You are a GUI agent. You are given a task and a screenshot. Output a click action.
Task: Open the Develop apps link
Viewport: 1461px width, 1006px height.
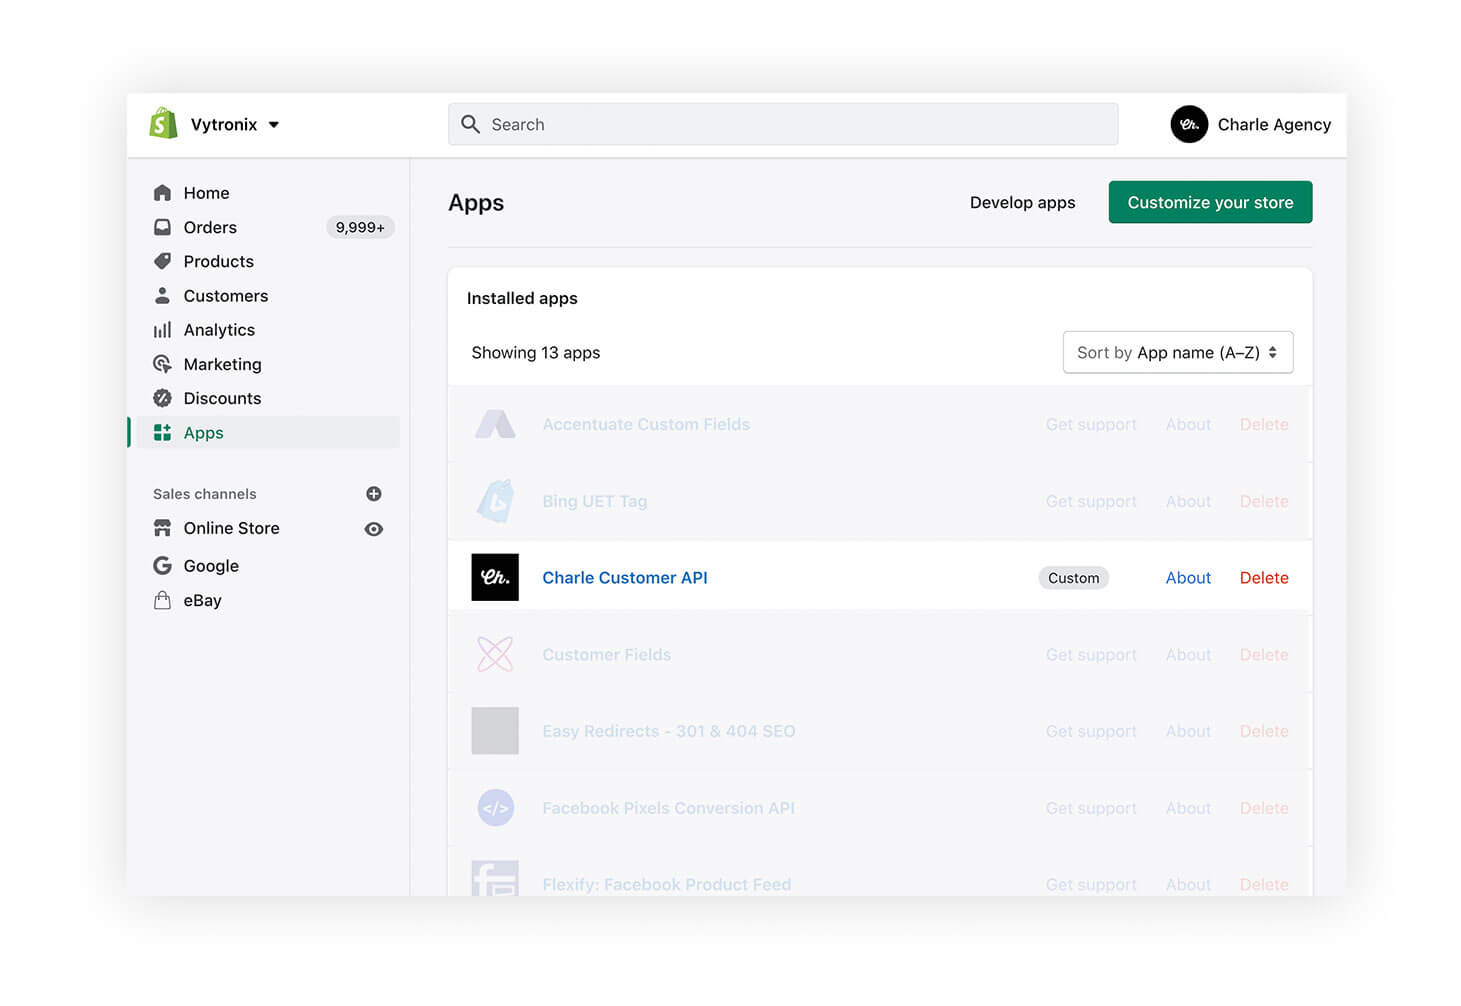point(1022,202)
